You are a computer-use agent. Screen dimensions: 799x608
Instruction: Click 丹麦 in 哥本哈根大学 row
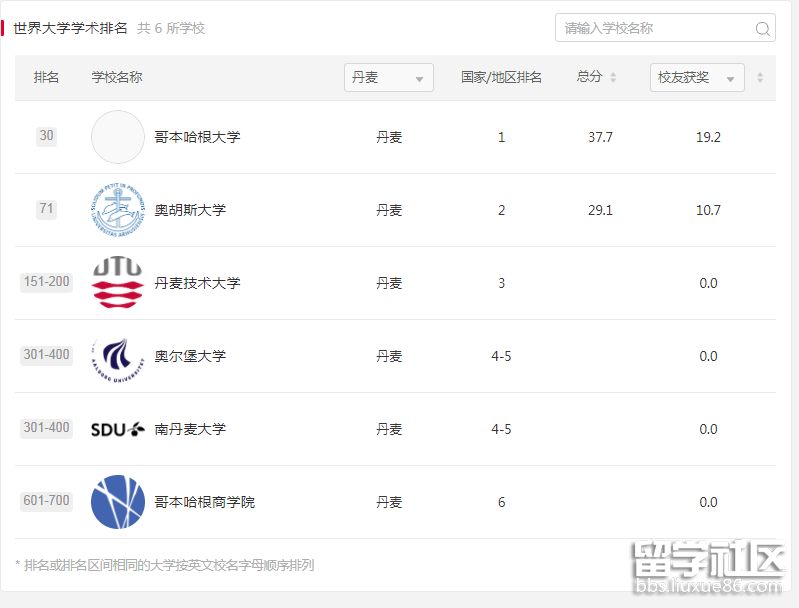389,137
